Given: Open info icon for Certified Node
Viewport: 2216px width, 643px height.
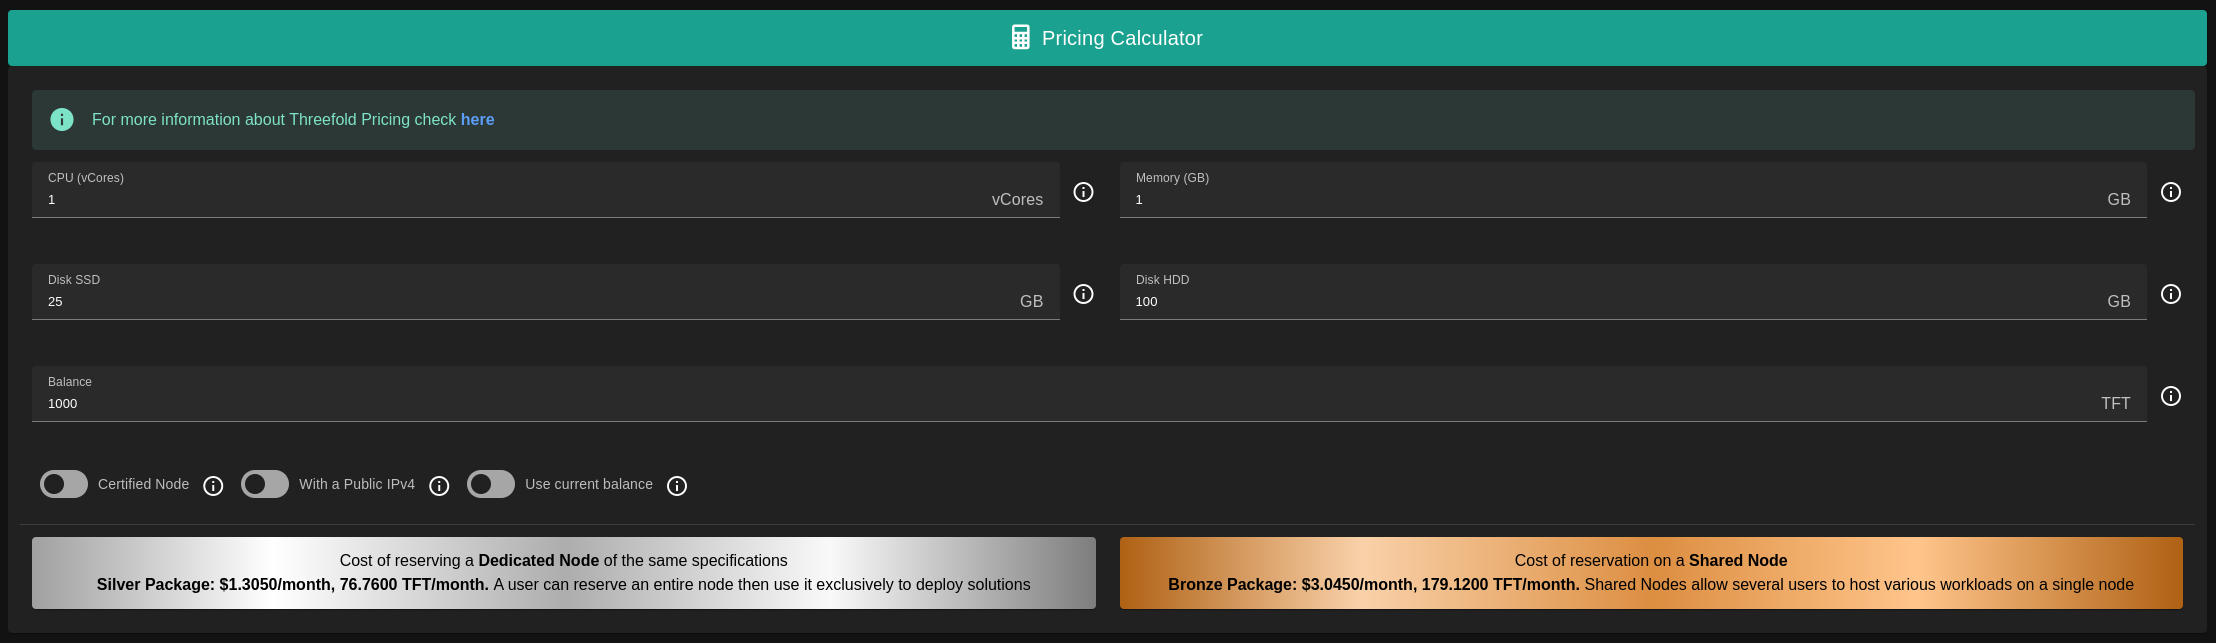Looking at the screenshot, I should click(213, 486).
